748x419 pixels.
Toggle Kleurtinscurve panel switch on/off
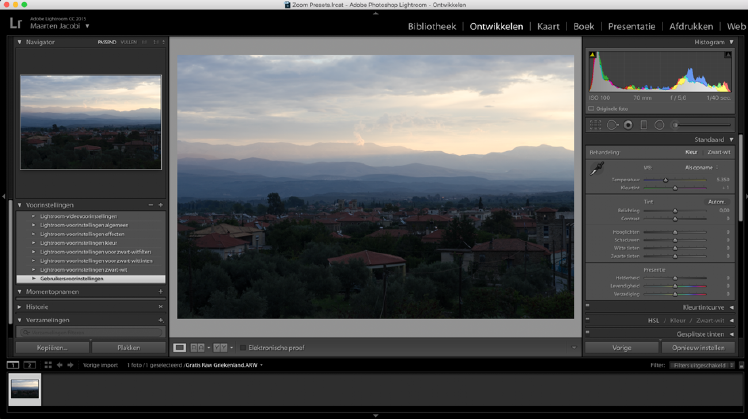(x=588, y=306)
